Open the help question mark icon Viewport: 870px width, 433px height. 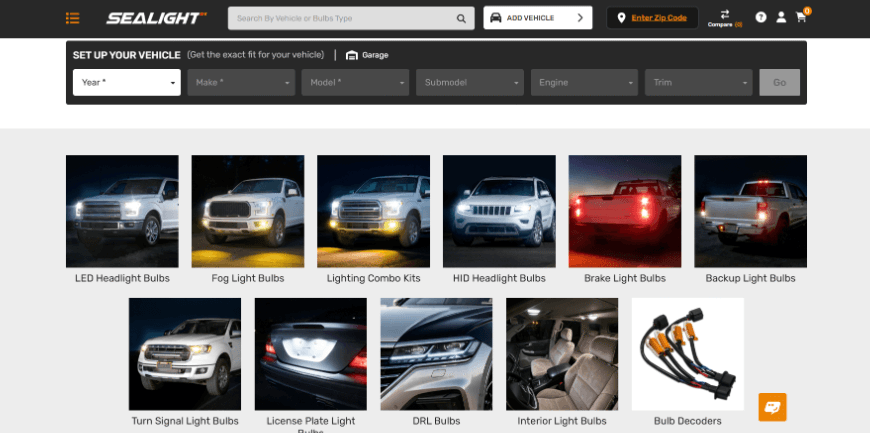(x=761, y=17)
